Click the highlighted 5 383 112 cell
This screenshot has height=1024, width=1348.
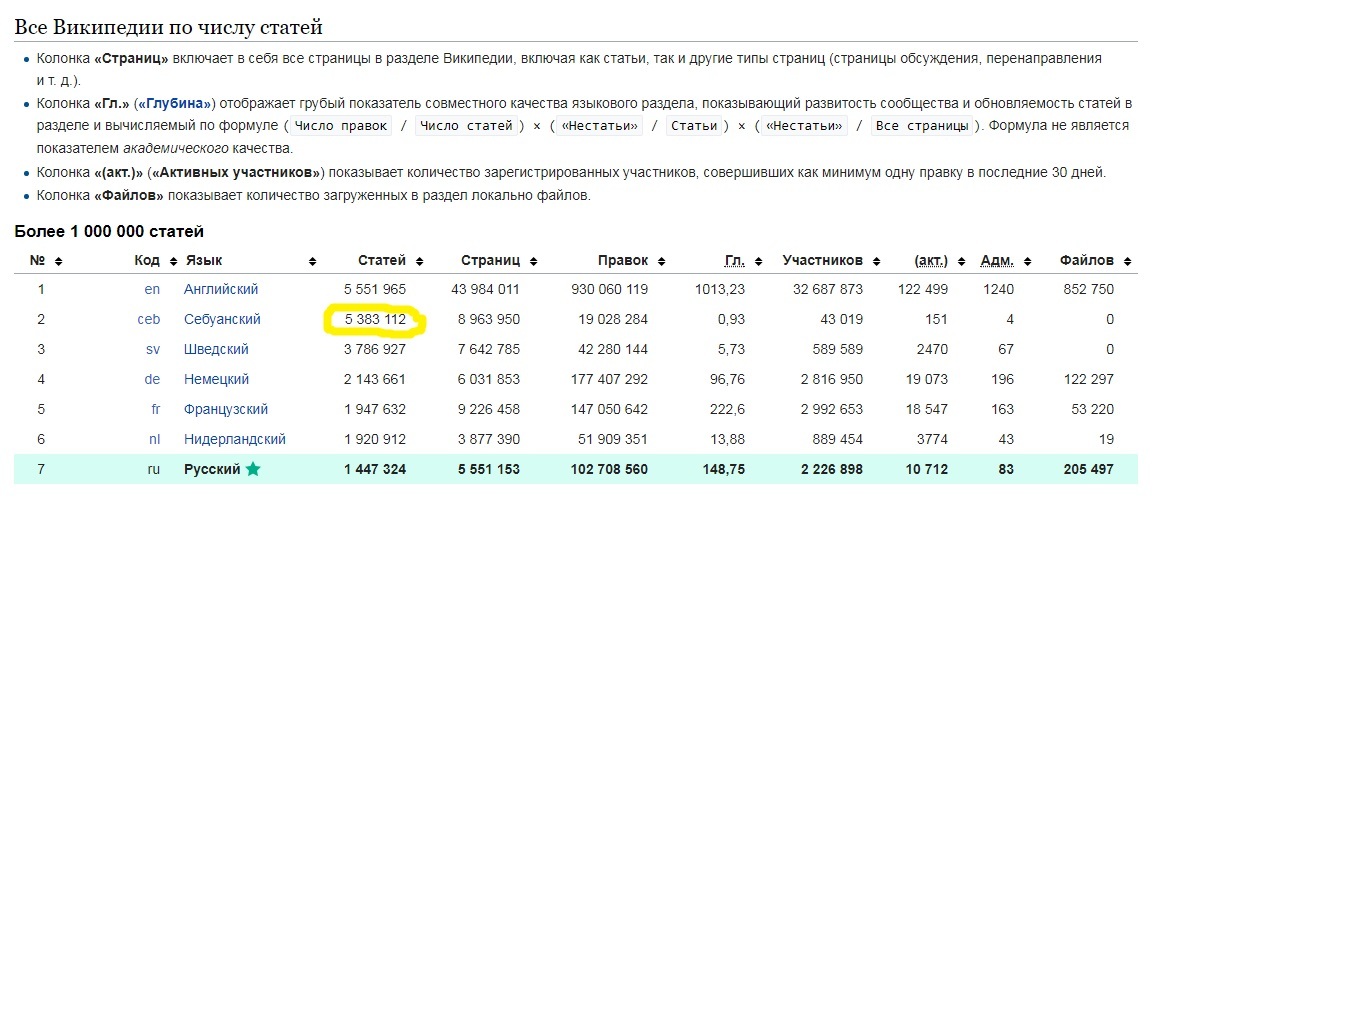coord(375,320)
